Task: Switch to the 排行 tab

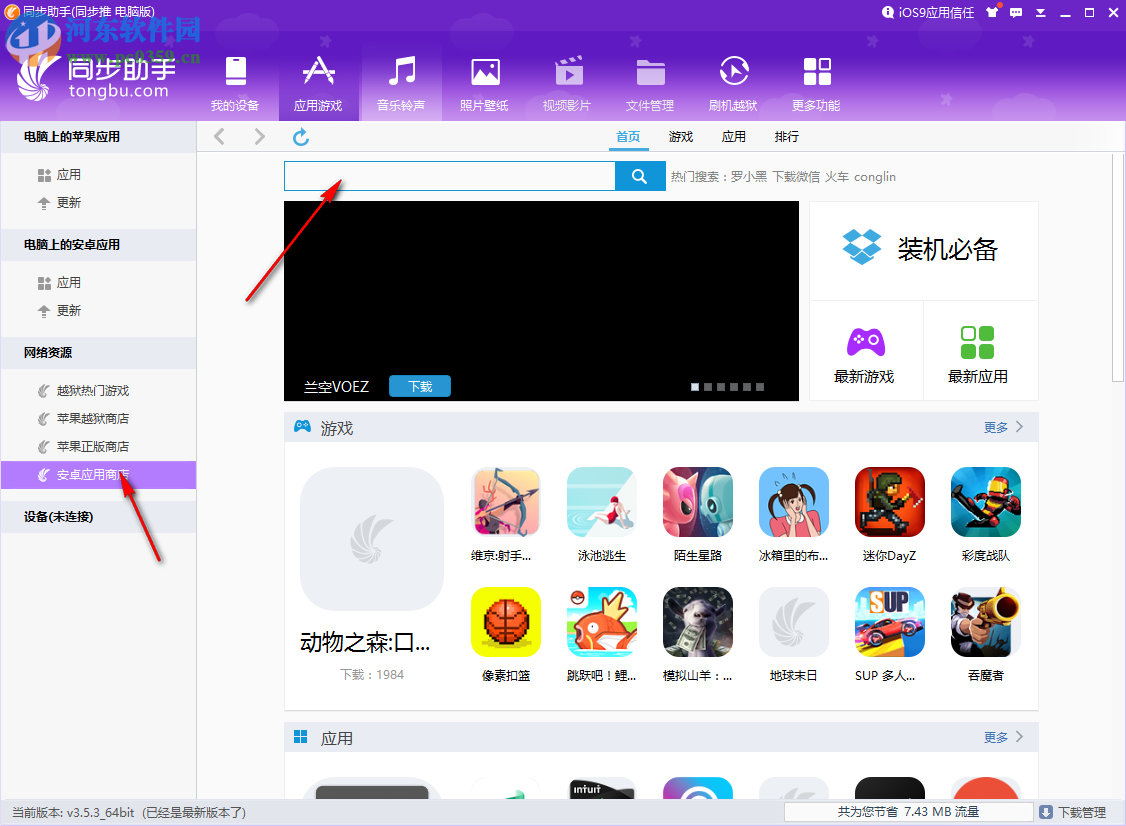Action: click(x=786, y=137)
